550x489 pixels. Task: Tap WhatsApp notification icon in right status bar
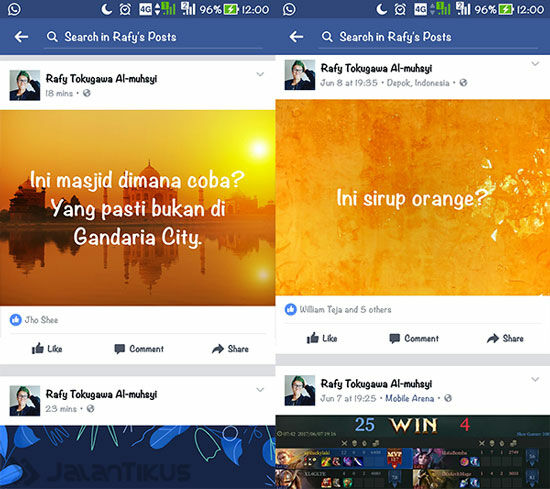(x=289, y=9)
